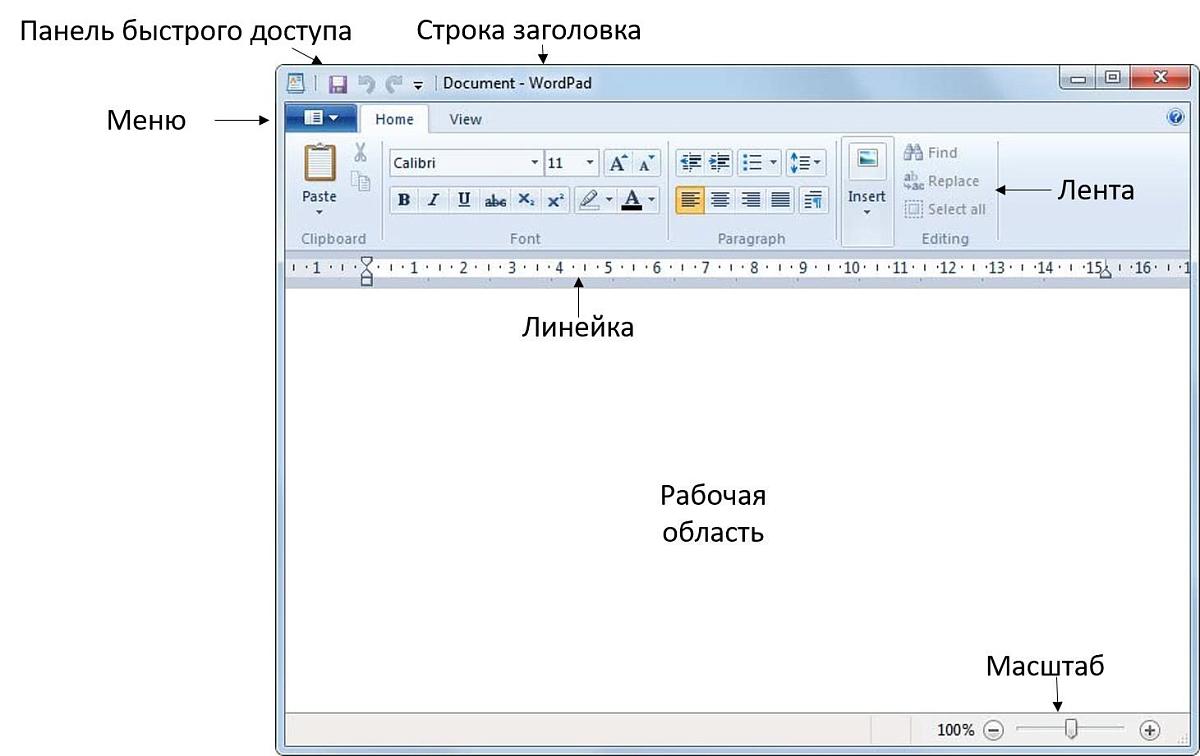
Task: Click the right indent marker on ruler
Action: (x=1105, y=273)
